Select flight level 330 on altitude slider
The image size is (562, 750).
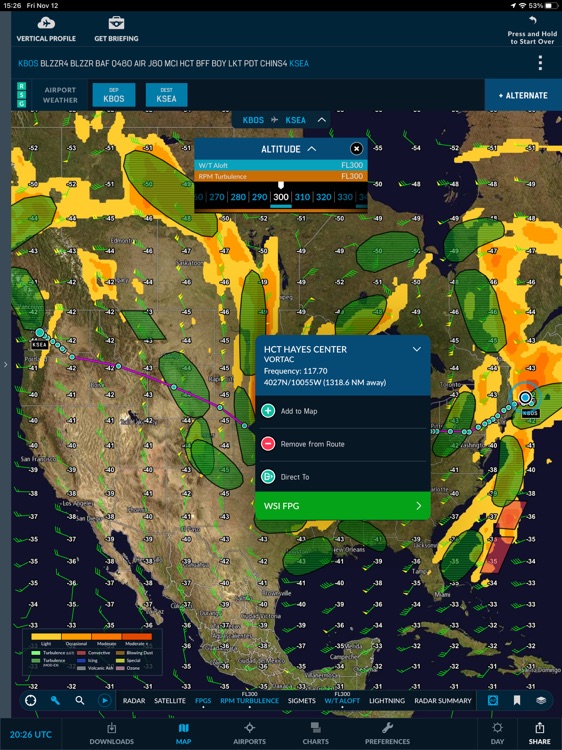pyautogui.click(x=345, y=197)
